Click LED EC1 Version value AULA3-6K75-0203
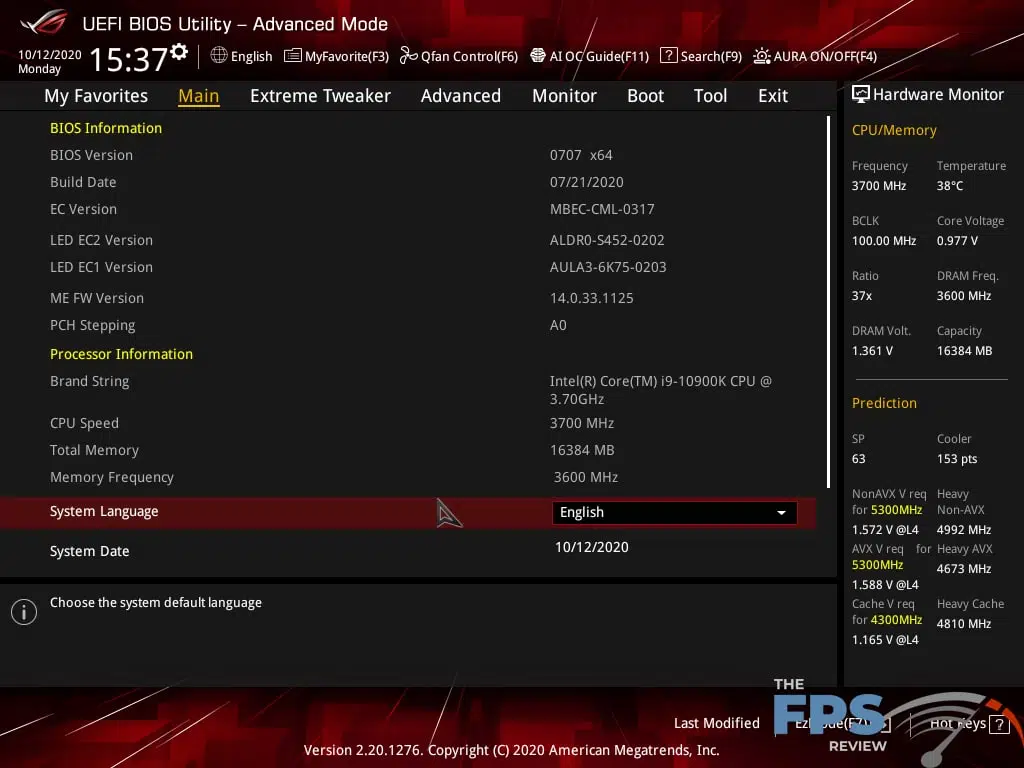1024x768 pixels. pyautogui.click(x=608, y=267)
